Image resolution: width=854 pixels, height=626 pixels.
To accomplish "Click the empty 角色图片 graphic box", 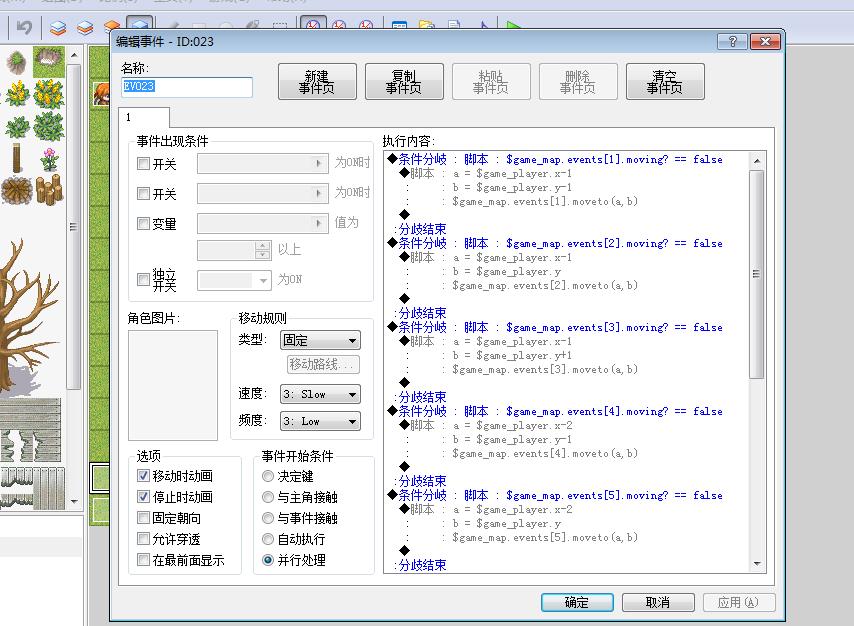I will [173, 385].
